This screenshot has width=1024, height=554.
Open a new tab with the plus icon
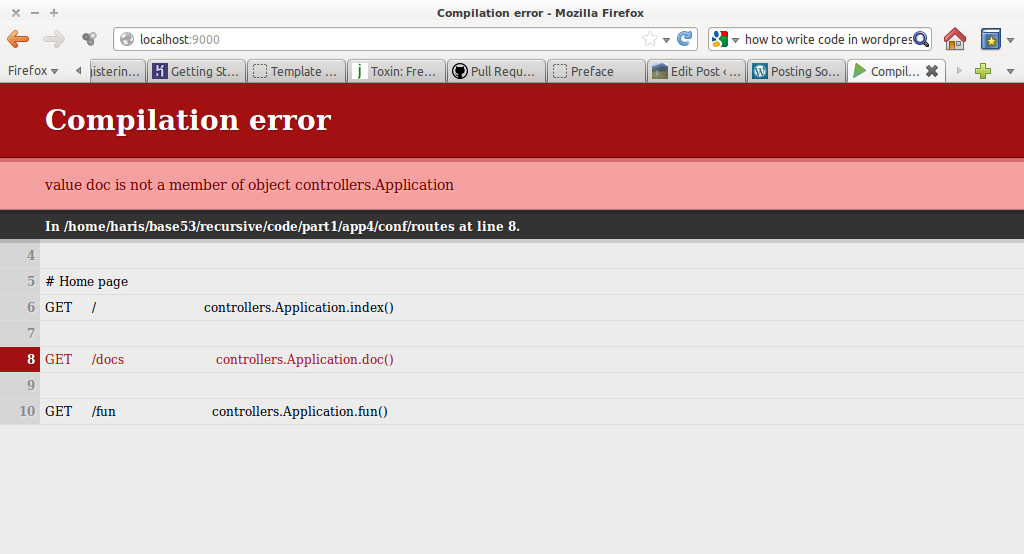click(x=983, y=71)
